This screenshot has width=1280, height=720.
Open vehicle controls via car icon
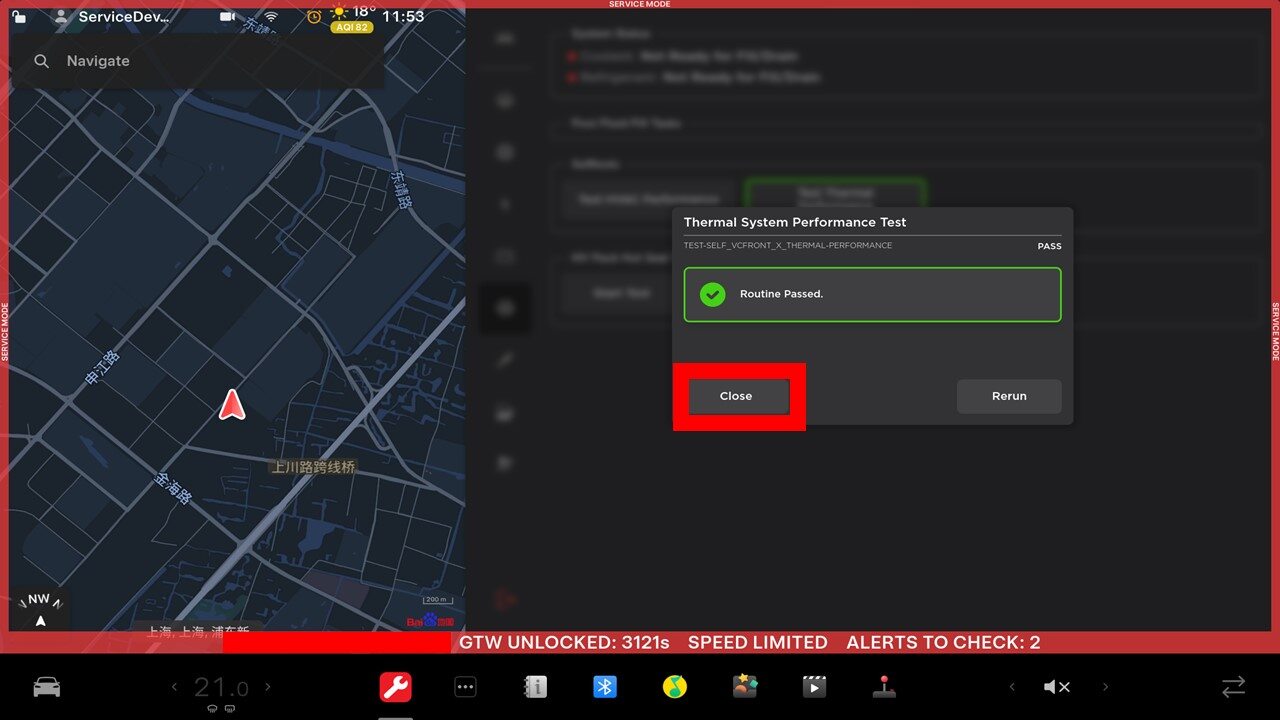coord(47,687)
